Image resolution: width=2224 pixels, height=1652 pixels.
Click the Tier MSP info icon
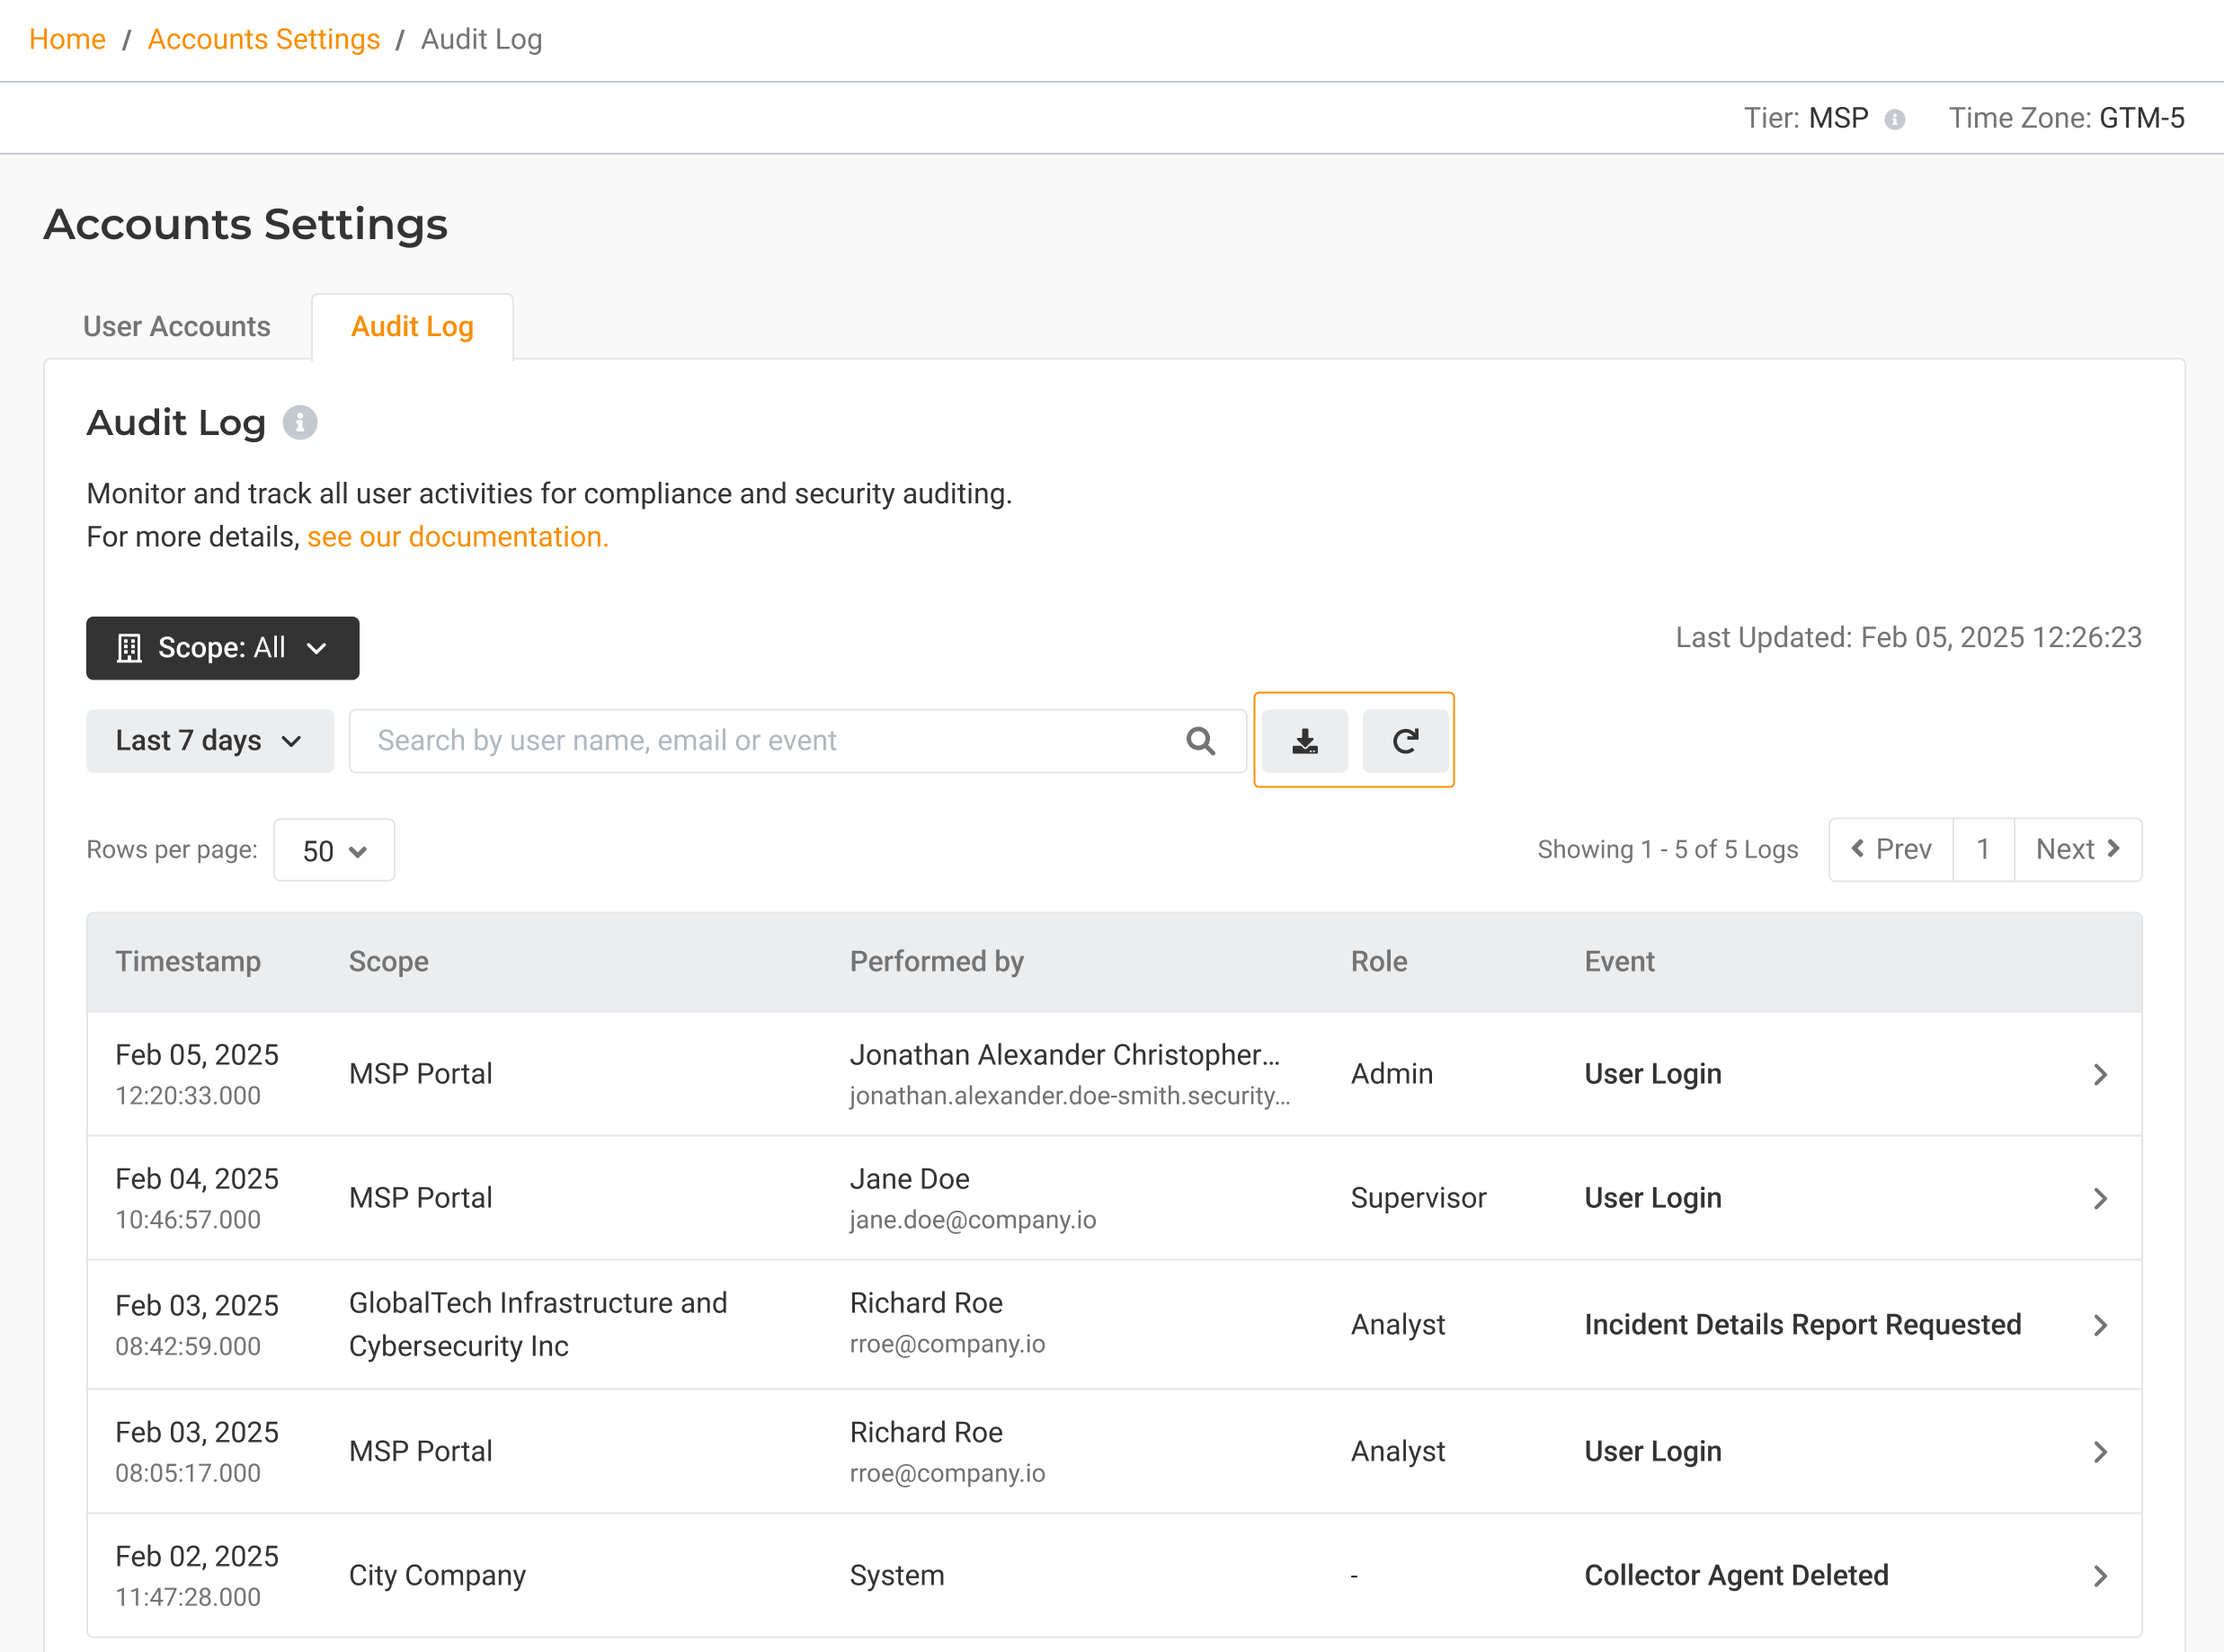coord(1894,120)
